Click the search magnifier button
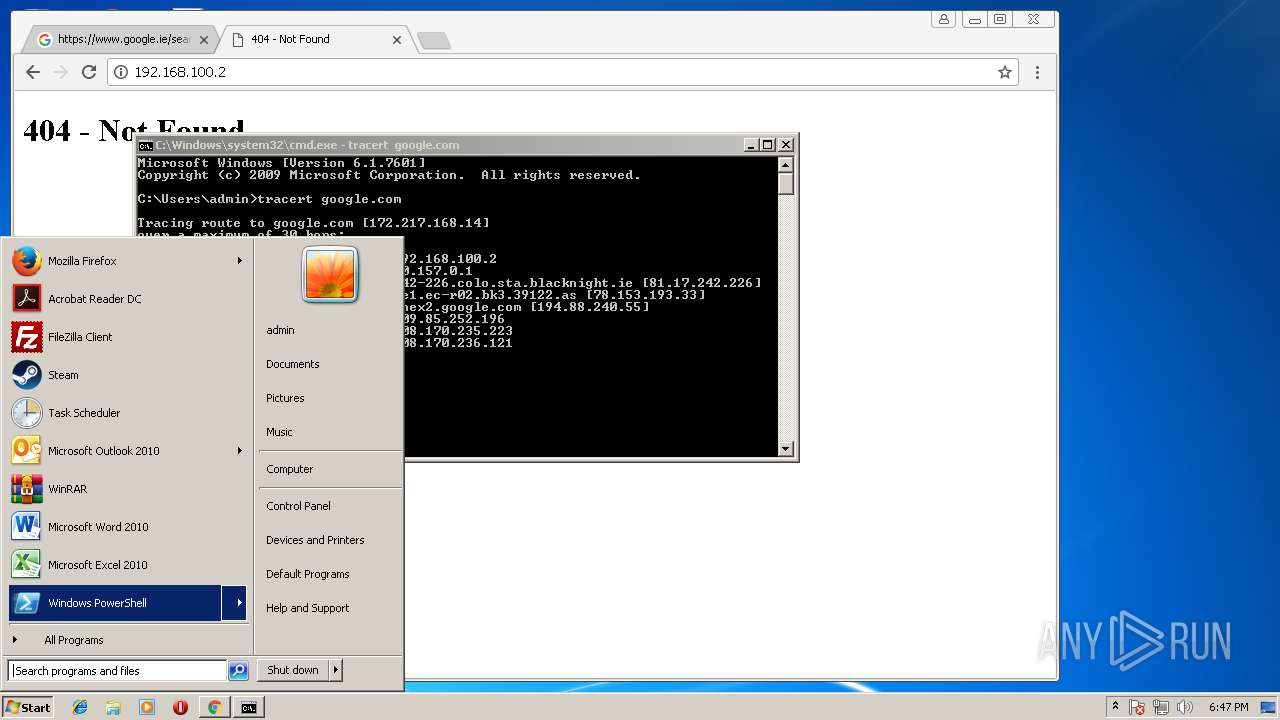The height and width of the screenshot is (720, 1280). [x=238, y=671]
